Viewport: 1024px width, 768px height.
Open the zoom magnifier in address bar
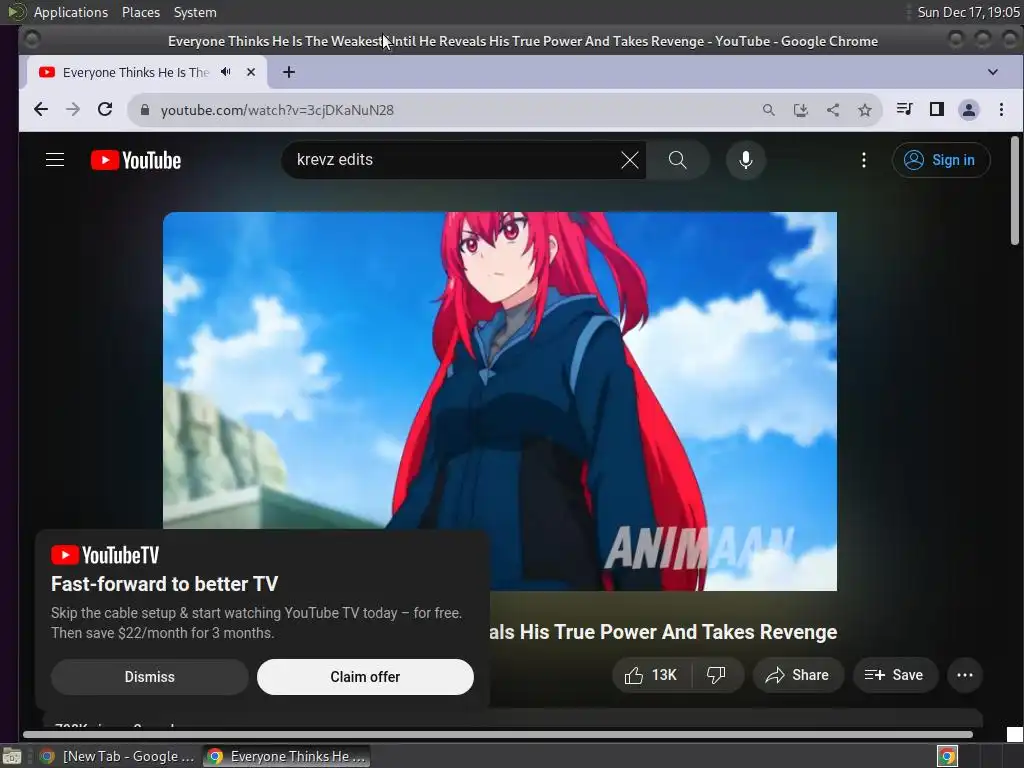coord(769,110)
